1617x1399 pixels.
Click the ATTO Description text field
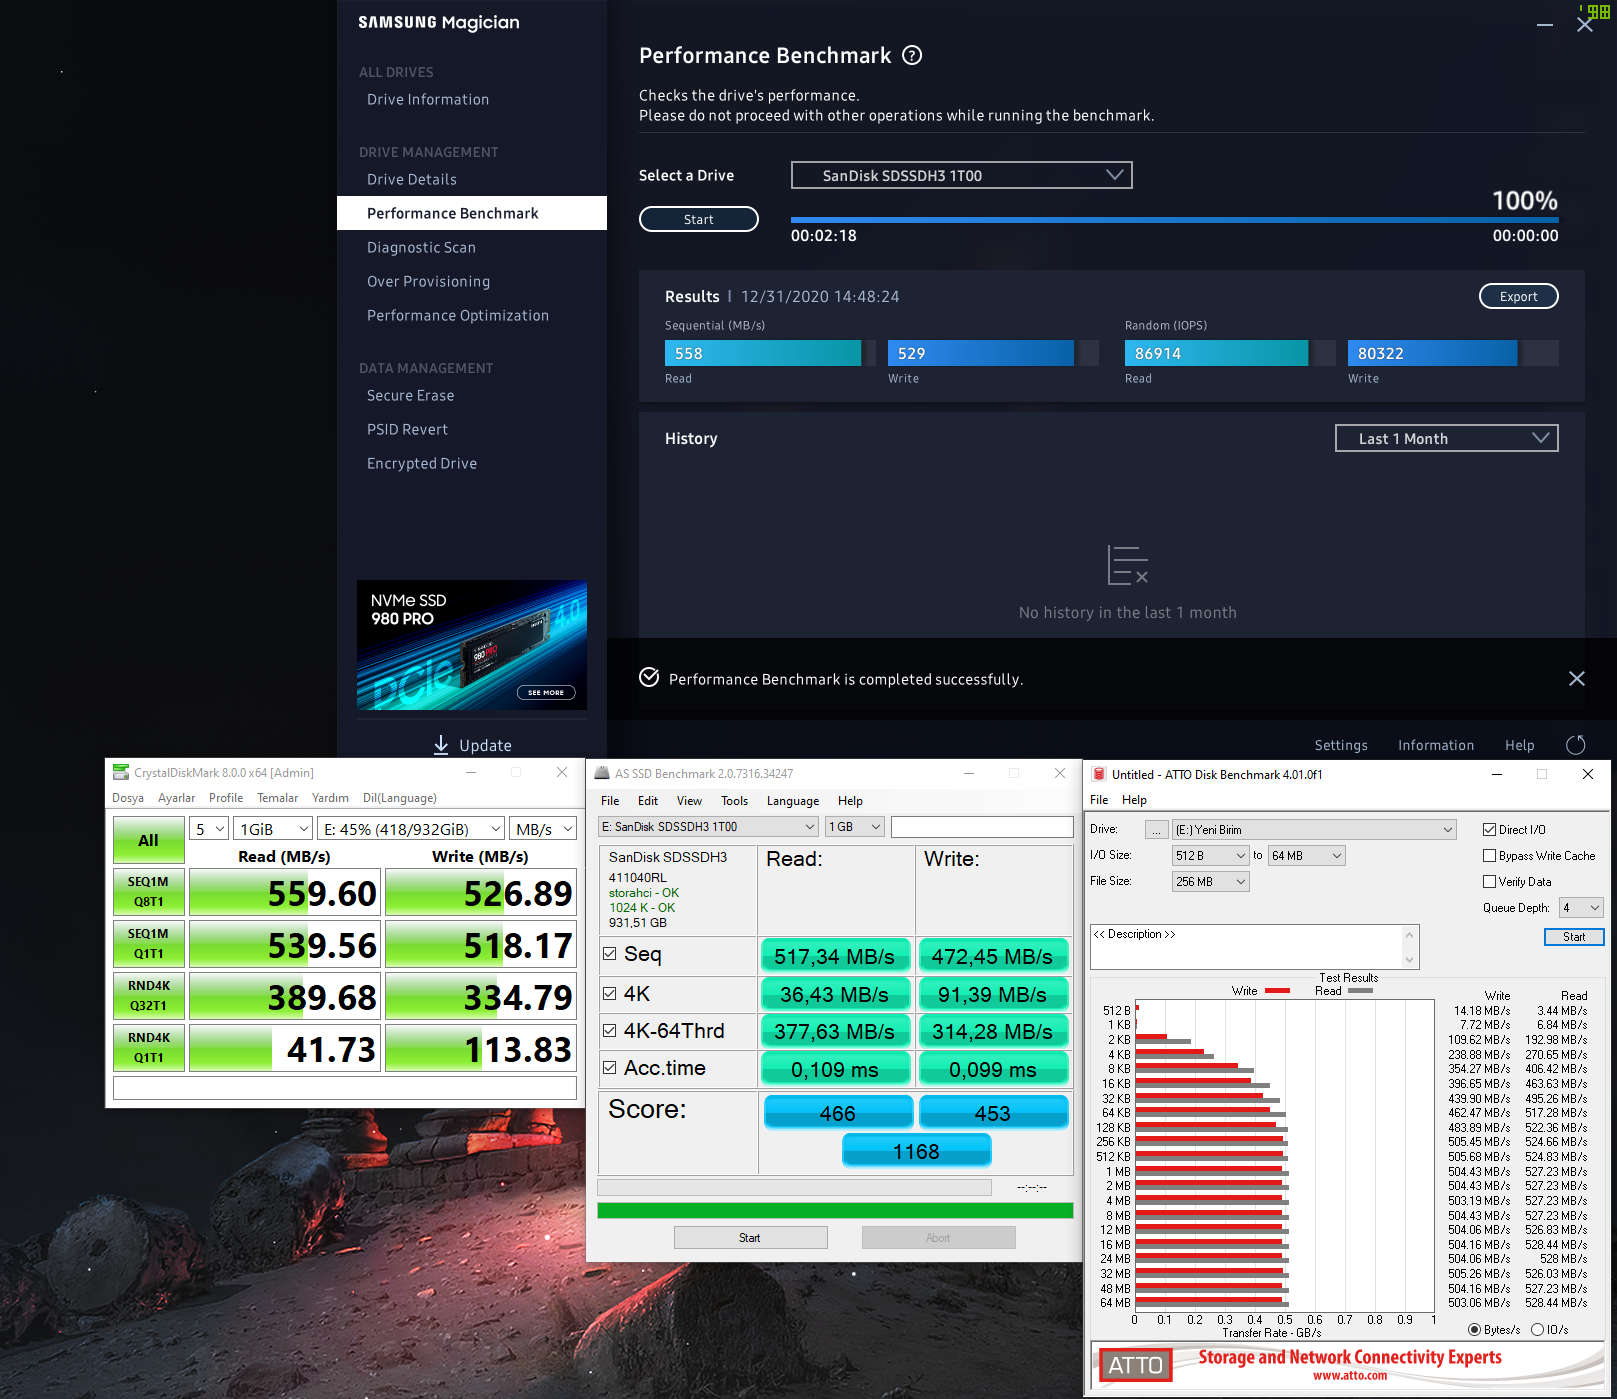(1254, 947)
